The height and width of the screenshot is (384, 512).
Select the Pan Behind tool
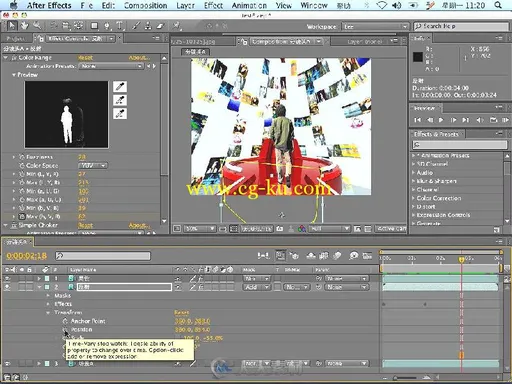coord(79,26)
